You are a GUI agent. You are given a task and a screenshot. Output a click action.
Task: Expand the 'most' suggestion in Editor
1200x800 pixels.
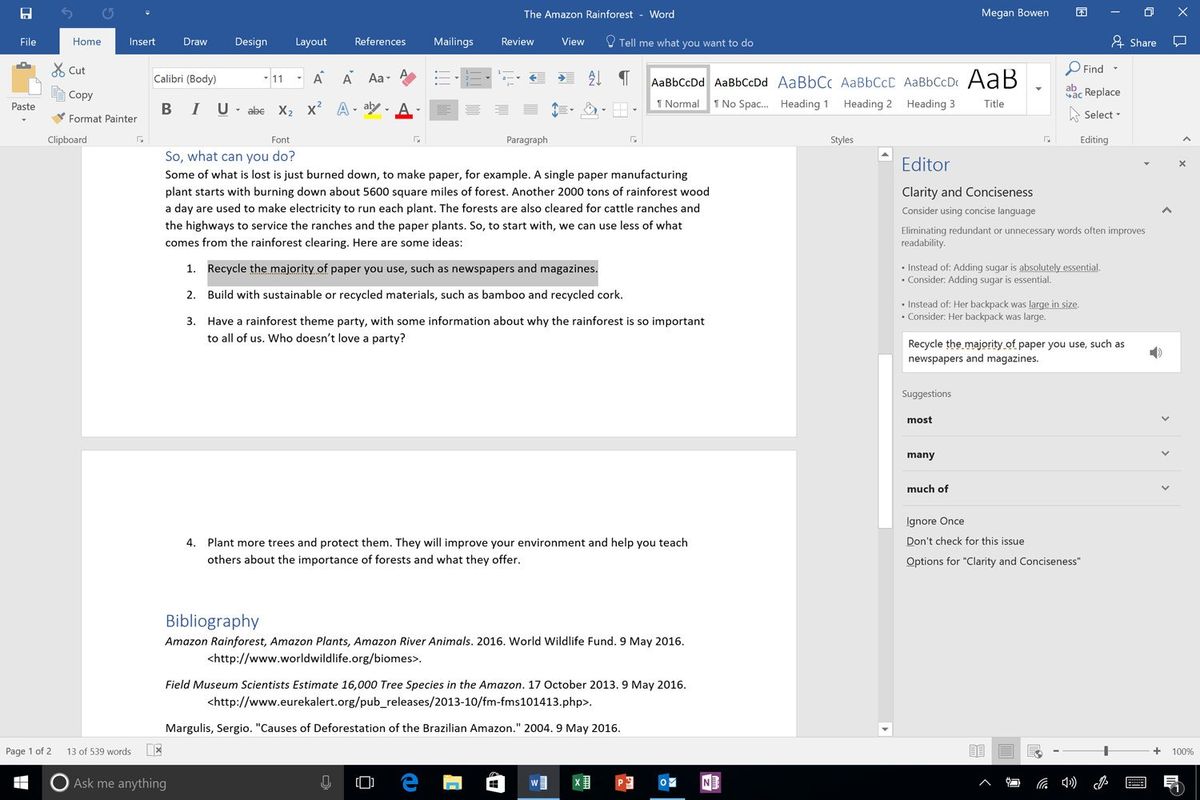pyautogui.click(x=1164, y=419)
